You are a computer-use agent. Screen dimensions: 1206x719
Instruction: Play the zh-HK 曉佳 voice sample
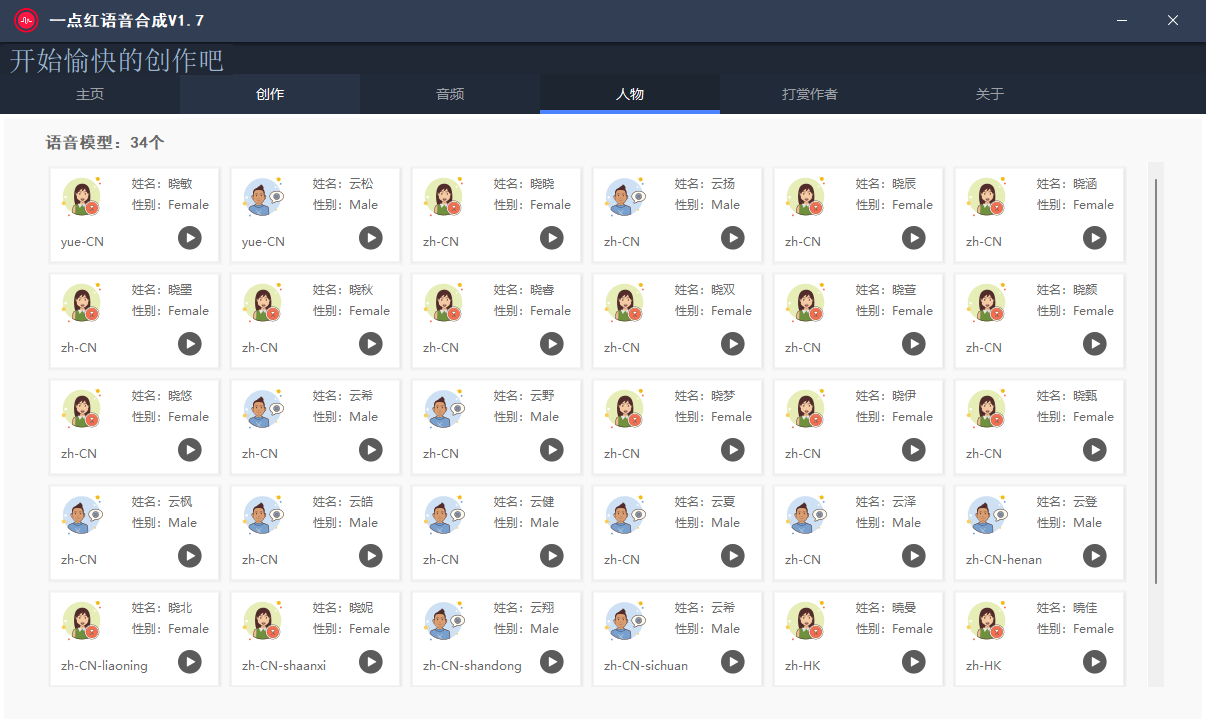(1095, 662)
